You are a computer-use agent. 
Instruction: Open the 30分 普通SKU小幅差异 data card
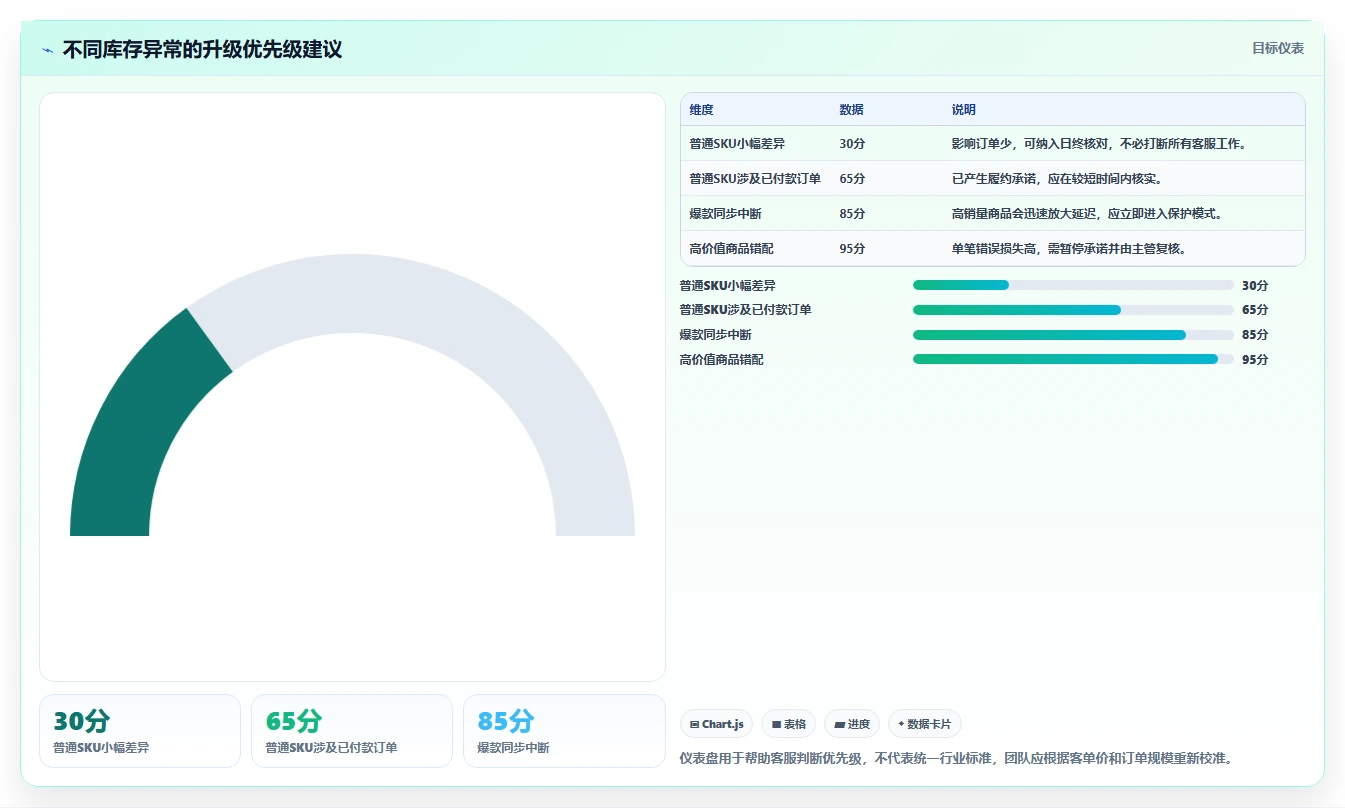(x=140, y=731)
